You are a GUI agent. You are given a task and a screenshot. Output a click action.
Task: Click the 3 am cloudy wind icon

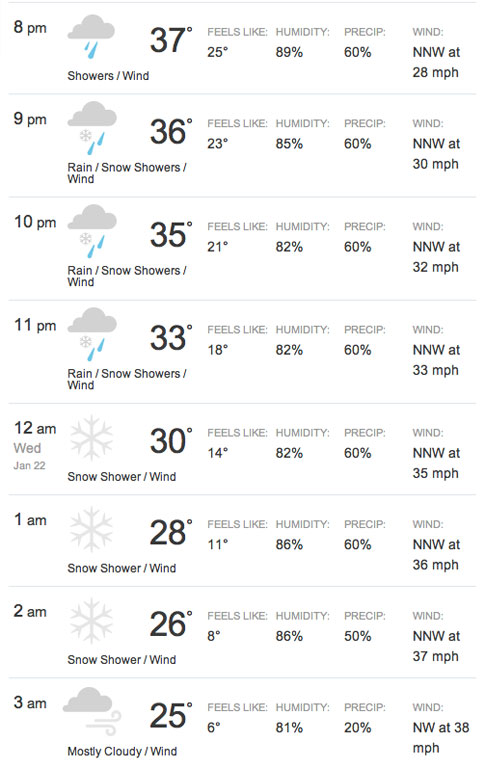(92, 711)
